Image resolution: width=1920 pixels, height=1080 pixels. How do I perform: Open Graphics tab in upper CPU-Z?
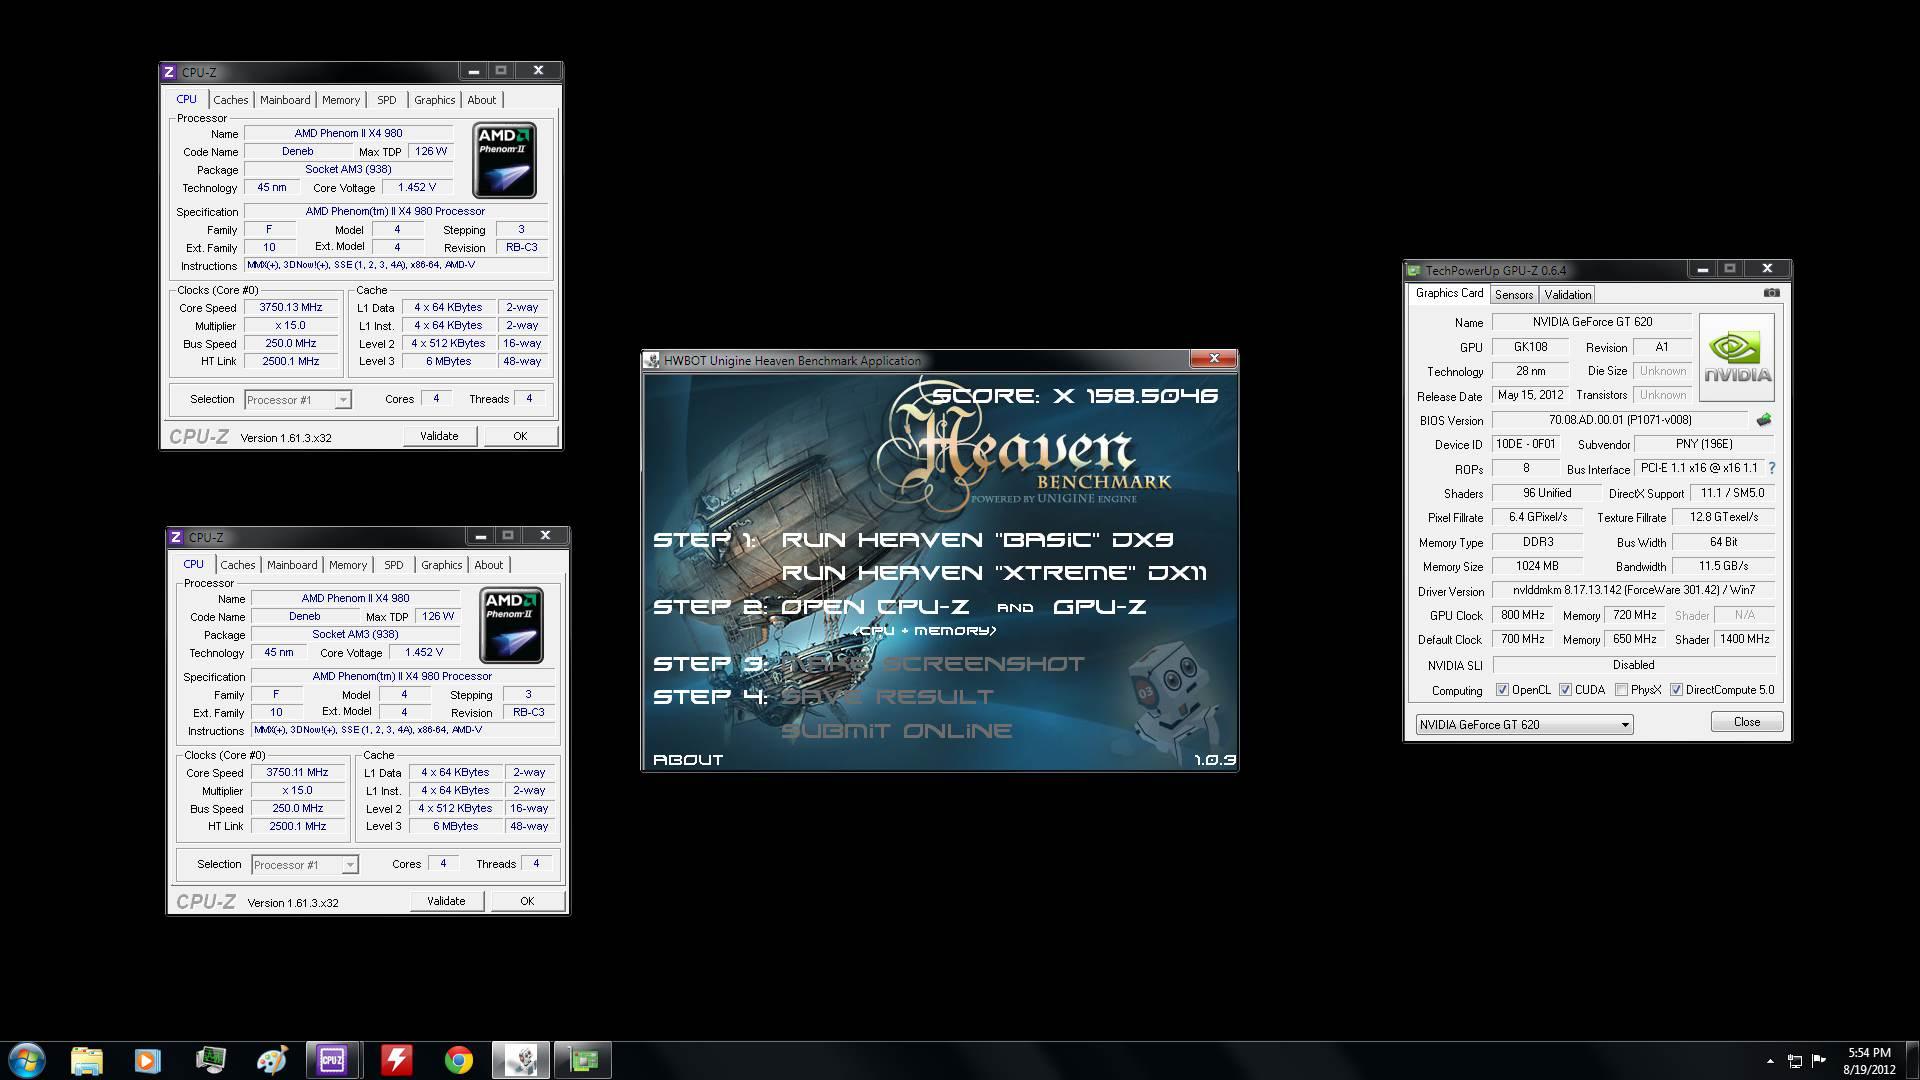tap(435, 100)
